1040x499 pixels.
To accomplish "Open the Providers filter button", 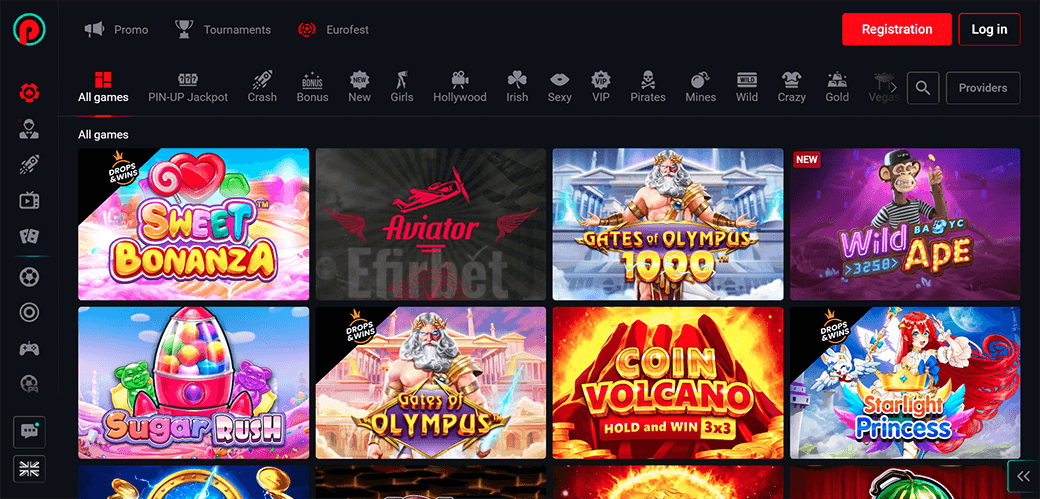I will coord(983,88).
